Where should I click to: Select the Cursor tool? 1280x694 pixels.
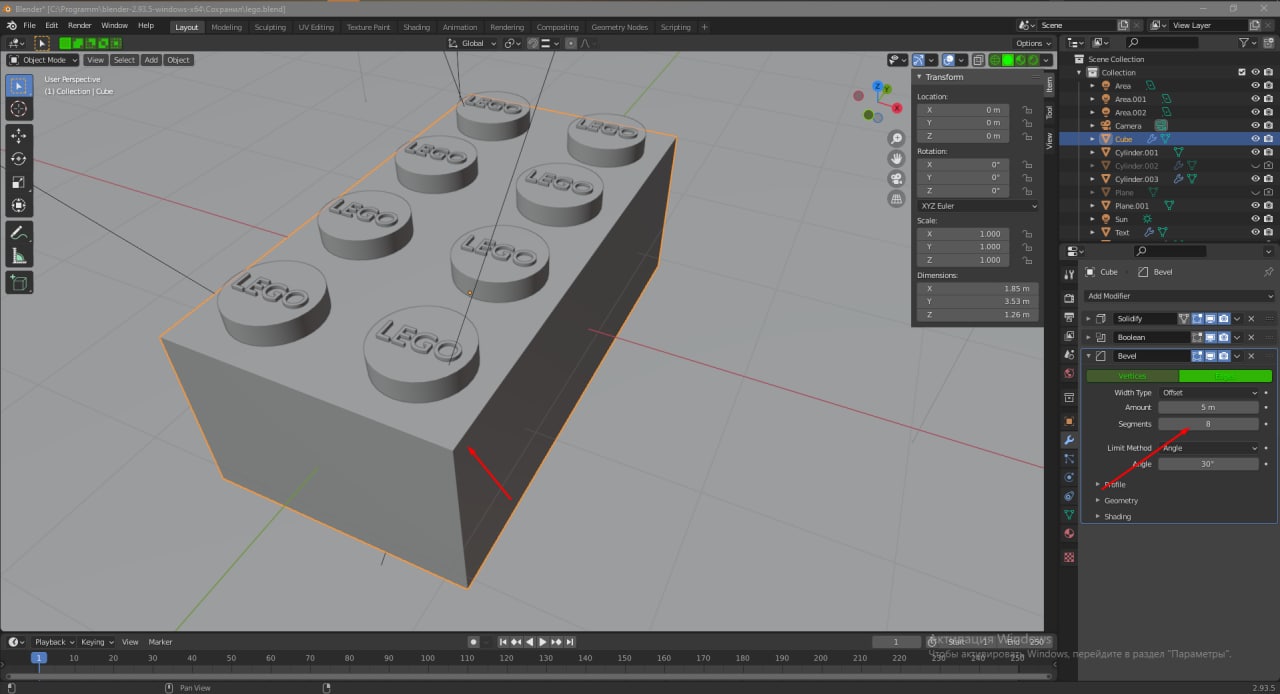pyautogui.click(x=19, y=109)
